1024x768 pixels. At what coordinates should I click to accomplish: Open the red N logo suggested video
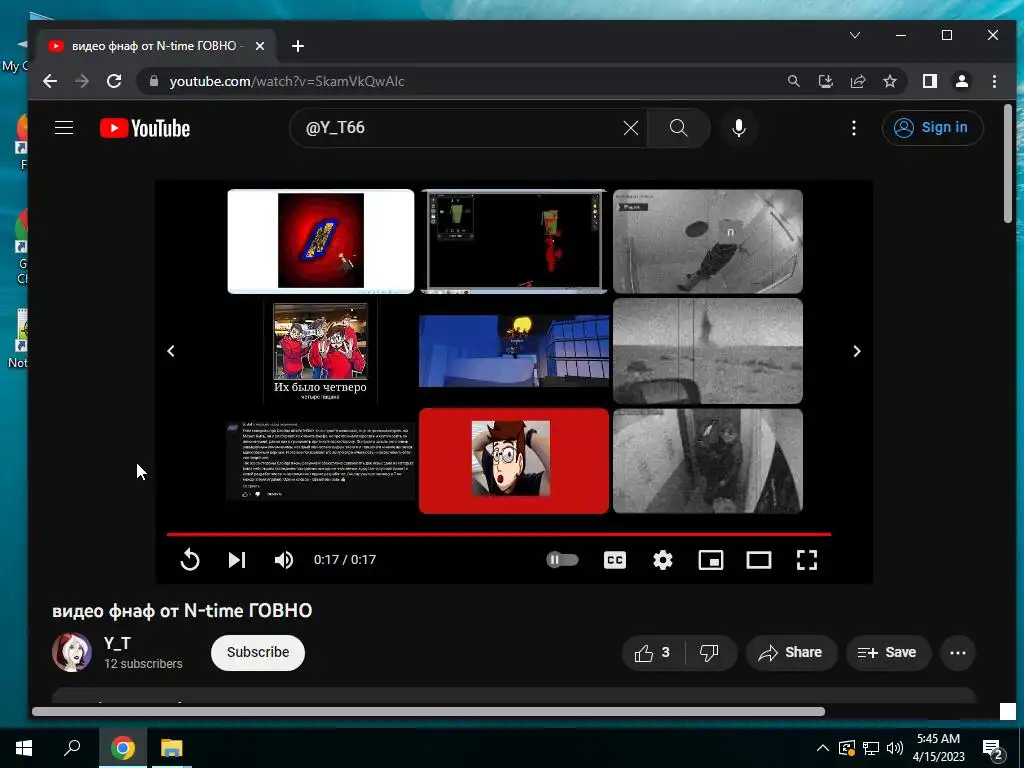(x=321, y=241)
